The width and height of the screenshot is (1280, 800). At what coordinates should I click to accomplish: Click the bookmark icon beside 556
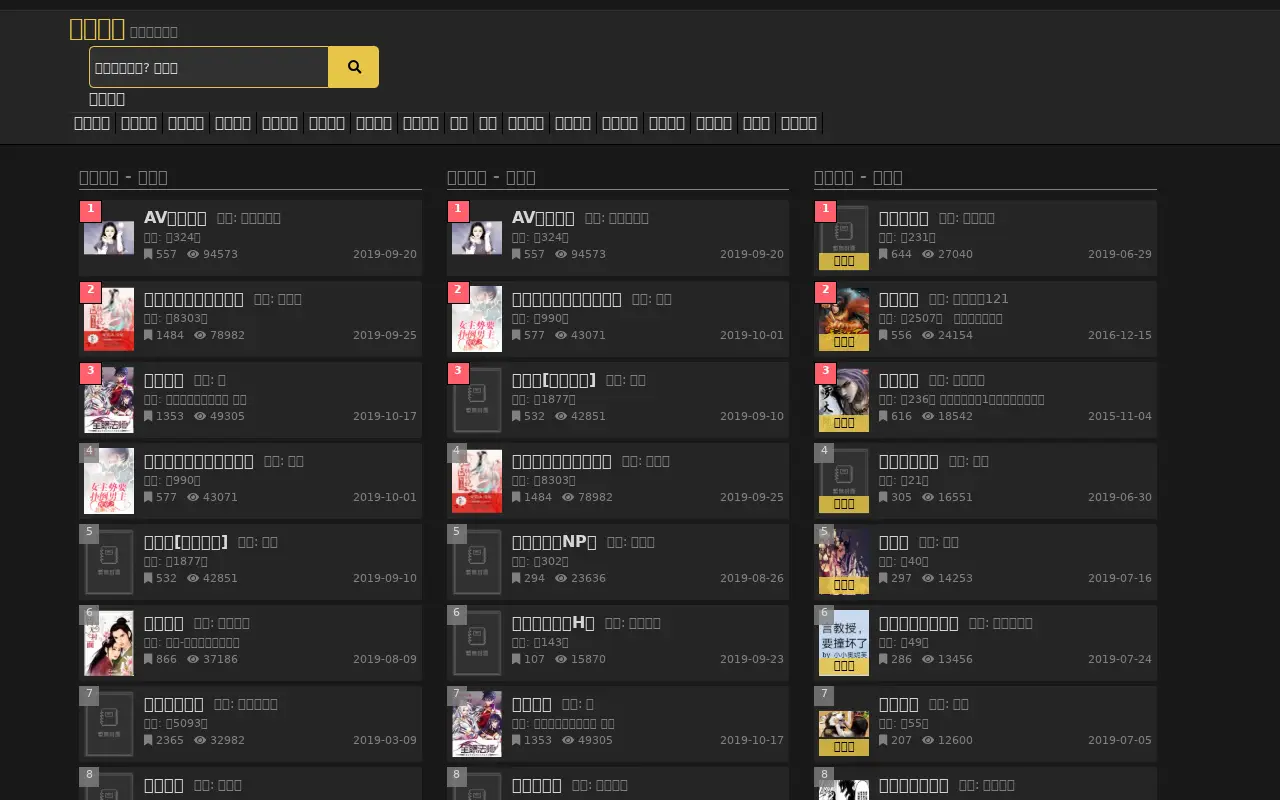[883, 335]
